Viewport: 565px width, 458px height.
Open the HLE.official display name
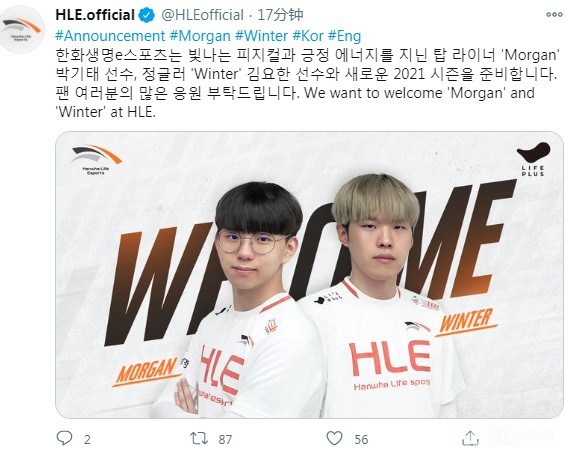point(95,15)
